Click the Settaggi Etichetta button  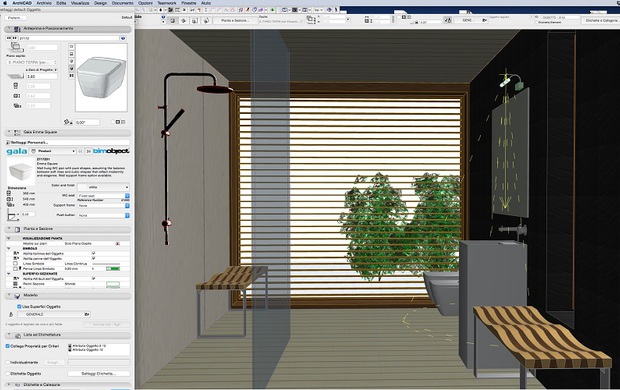point(98,373)
